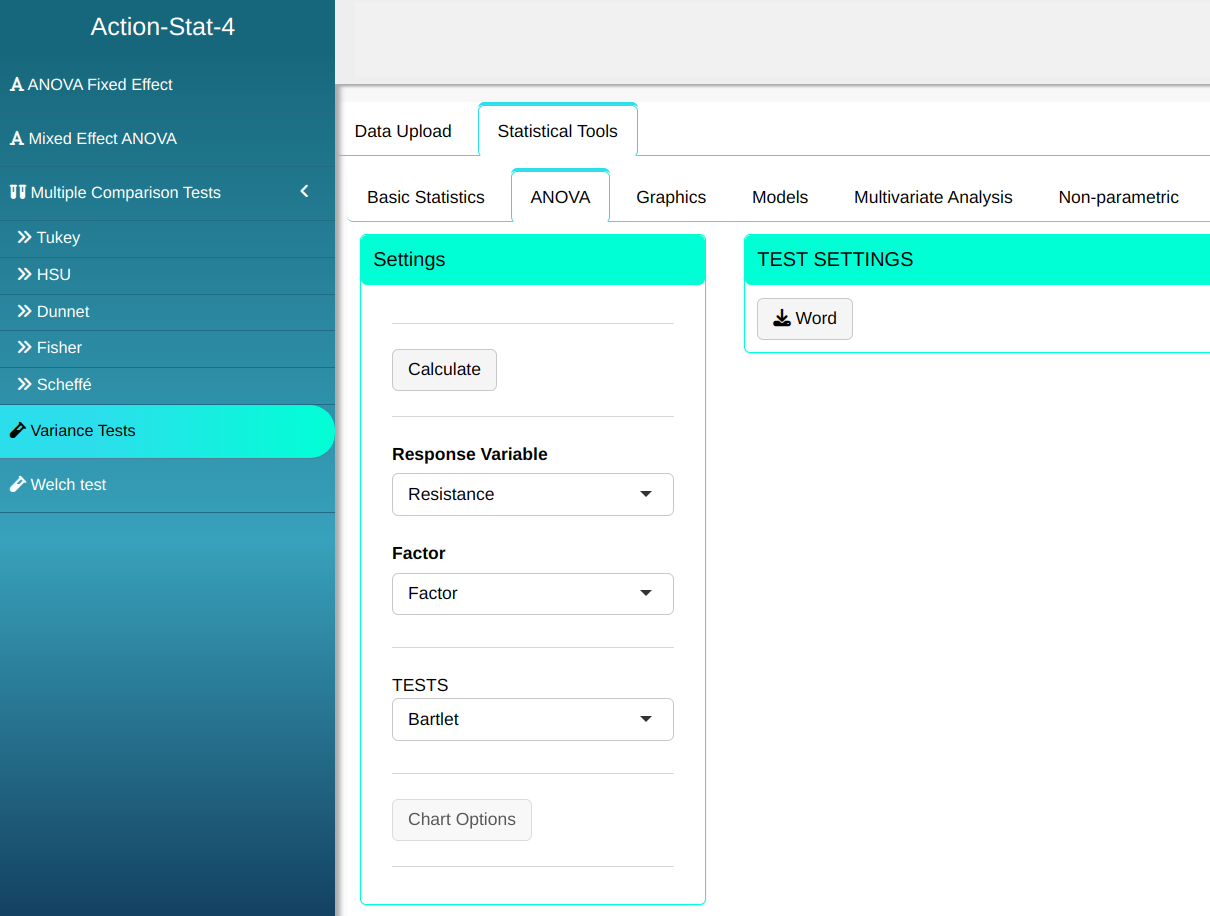Screen dimensions: 1210x916
Task: Switch to the Data Upload tab
Action: (x=403, y=131)
